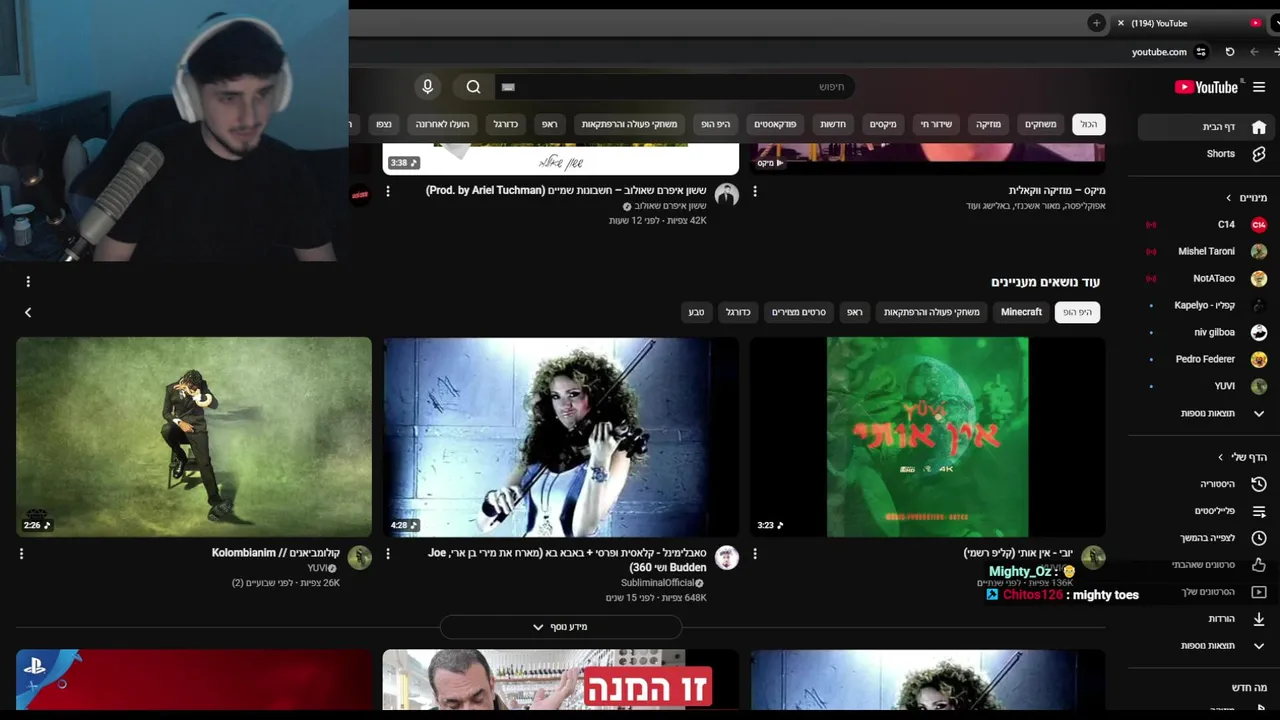Play the violinist thumbnail lasting 4:28
This screenshot has width=1280, height=720.
tap(561, 437)
